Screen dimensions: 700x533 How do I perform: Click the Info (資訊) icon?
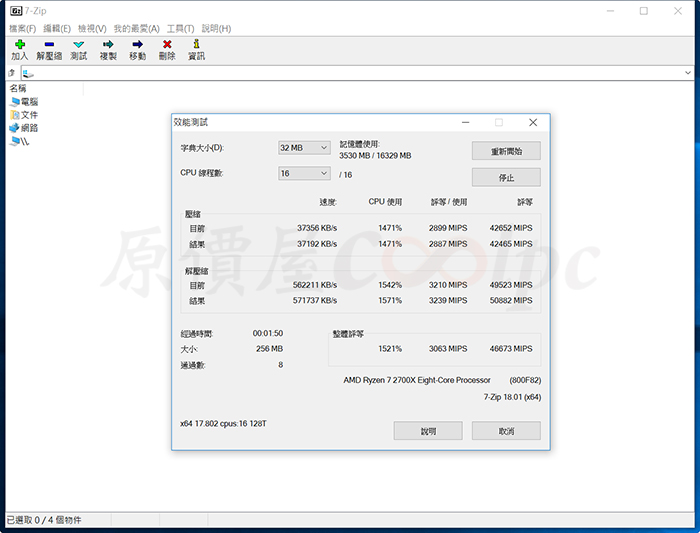pyautogui.click(x=196, y=44)
